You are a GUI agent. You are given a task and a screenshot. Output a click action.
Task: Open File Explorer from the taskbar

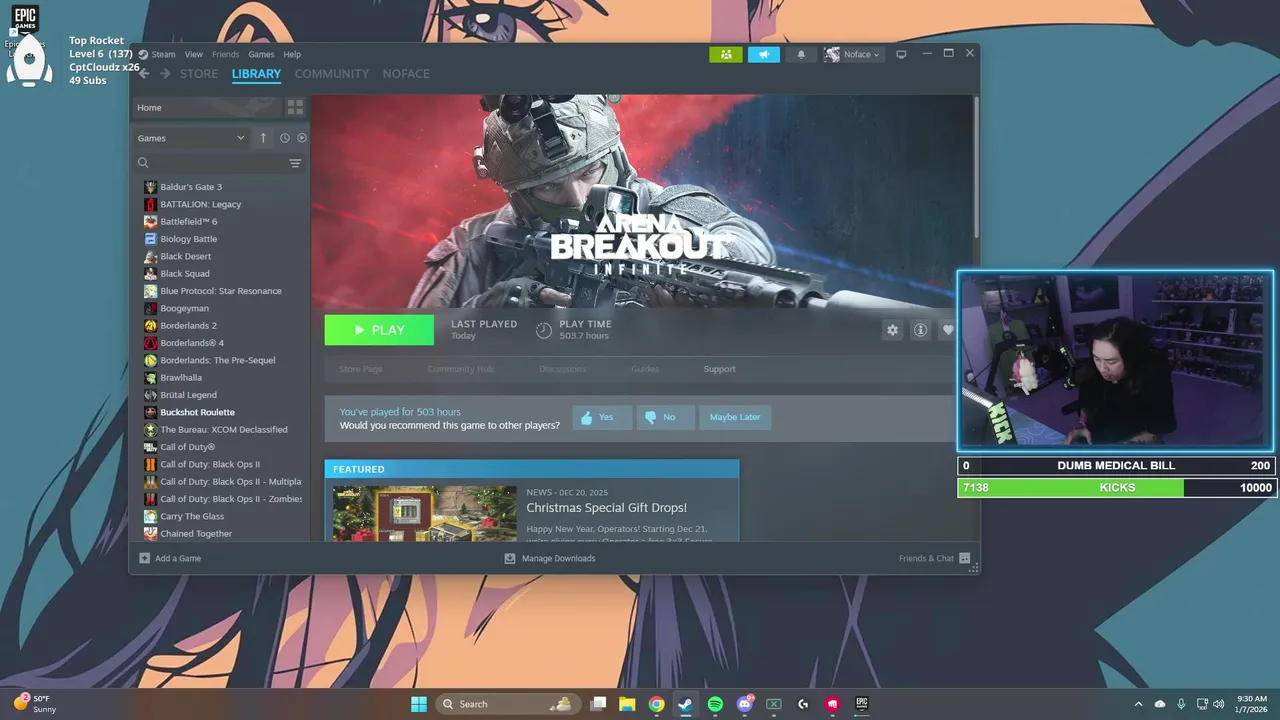tap(627, 704)
